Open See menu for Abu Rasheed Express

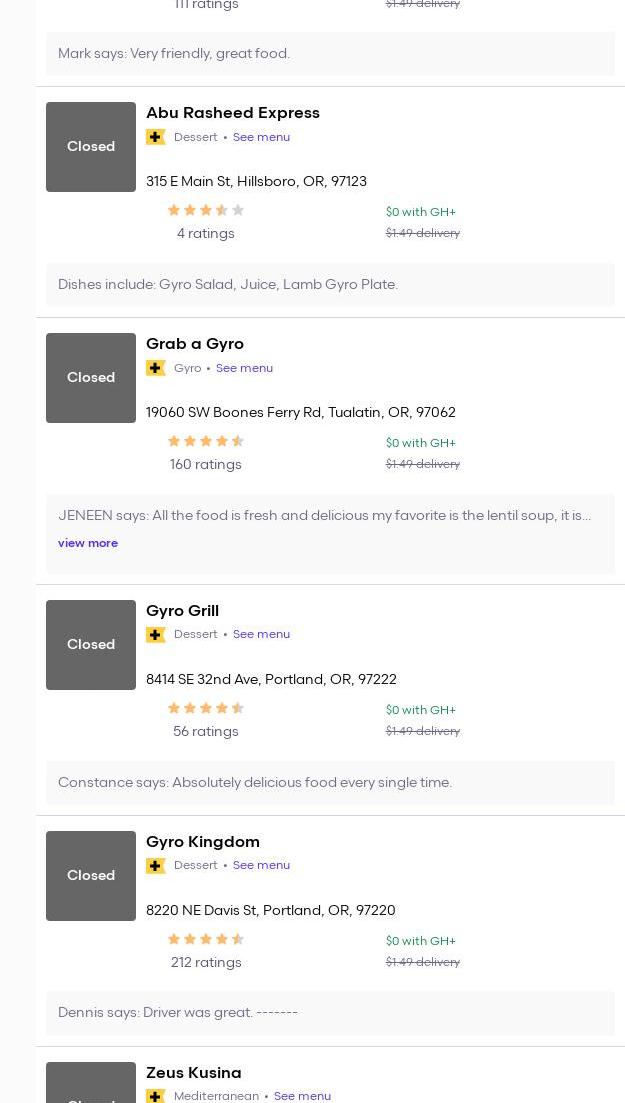(x=261, y=137)
